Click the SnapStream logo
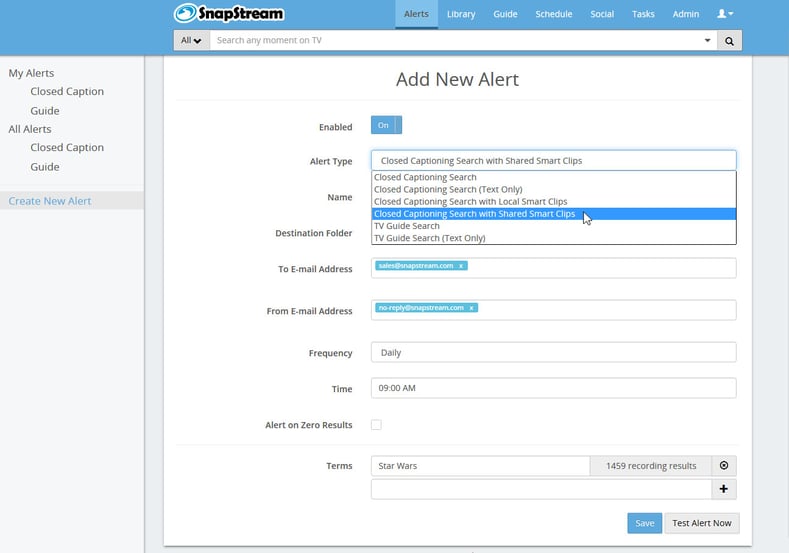Image resolution: width=789 pixels, height=553 pixels. click(228, 14)
